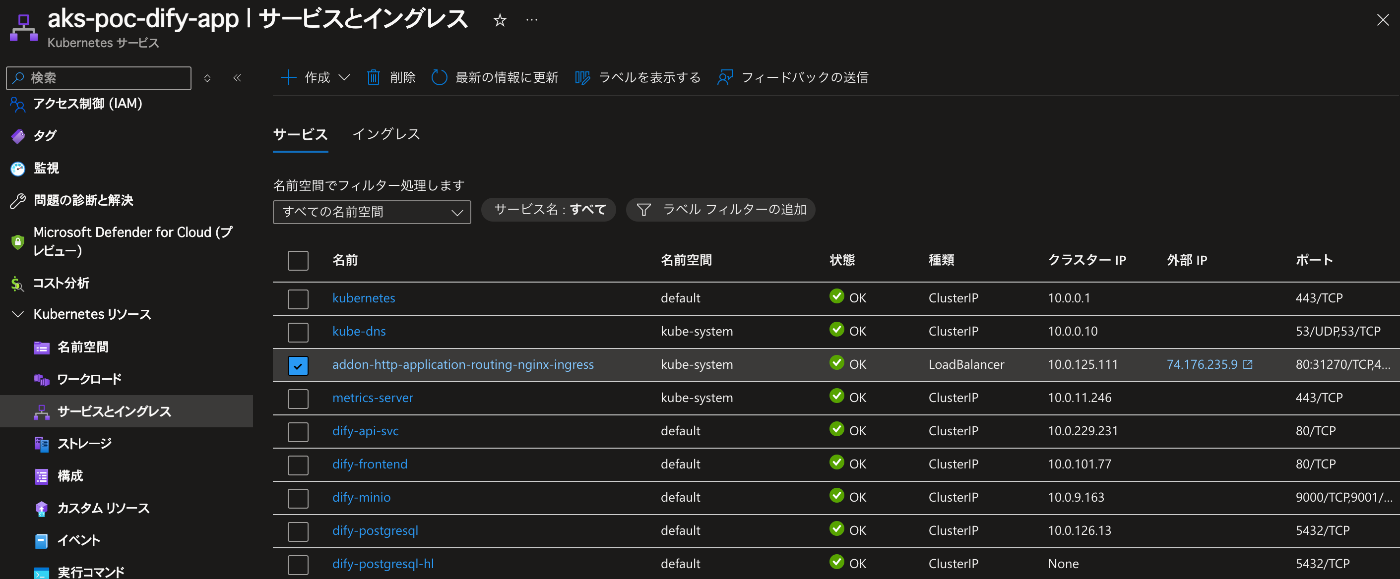Click the access control (IAM) icon
Image resolution: width=1400 pixels, height=579 pixels.
(x=17, y=104)
